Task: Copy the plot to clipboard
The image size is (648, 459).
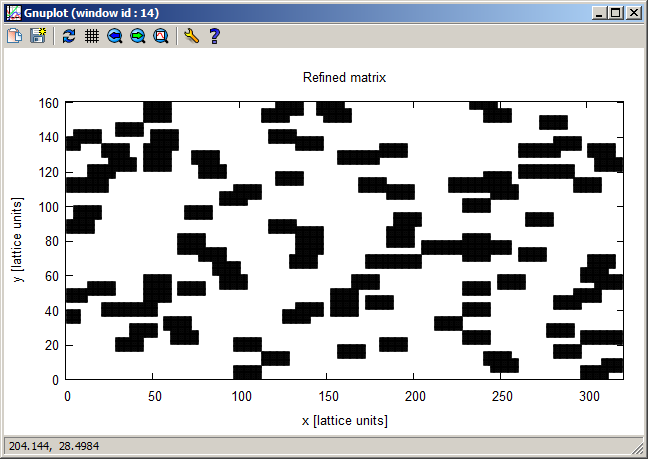Action: [x=15, y=36]
